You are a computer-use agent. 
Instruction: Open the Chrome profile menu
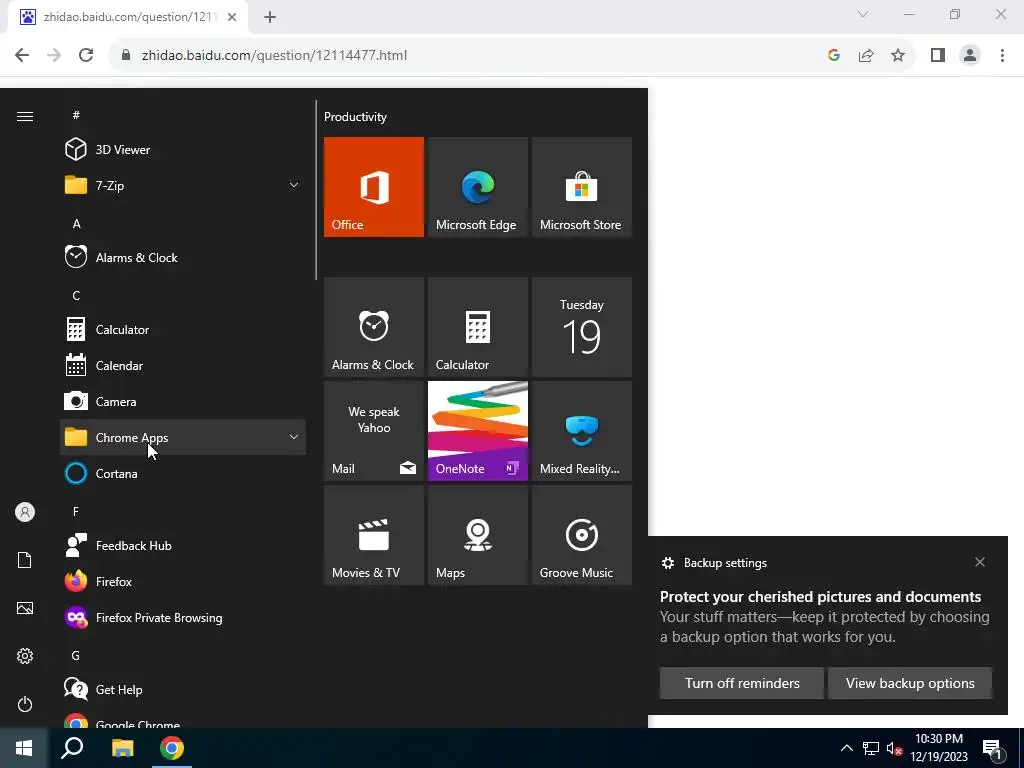point(970,55)
